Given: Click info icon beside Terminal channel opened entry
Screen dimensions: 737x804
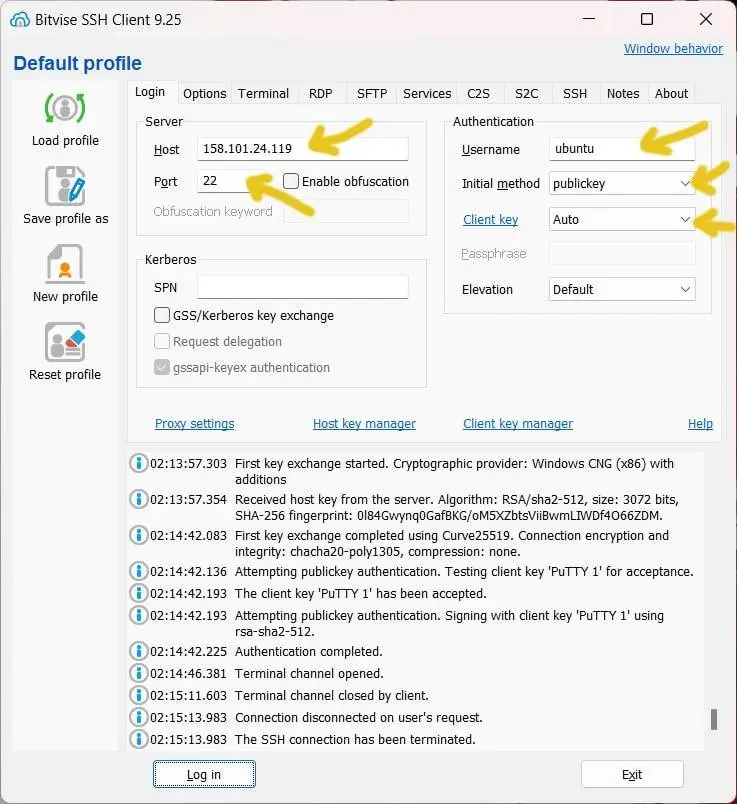Looking at the screenshot, I should (138, 673).
